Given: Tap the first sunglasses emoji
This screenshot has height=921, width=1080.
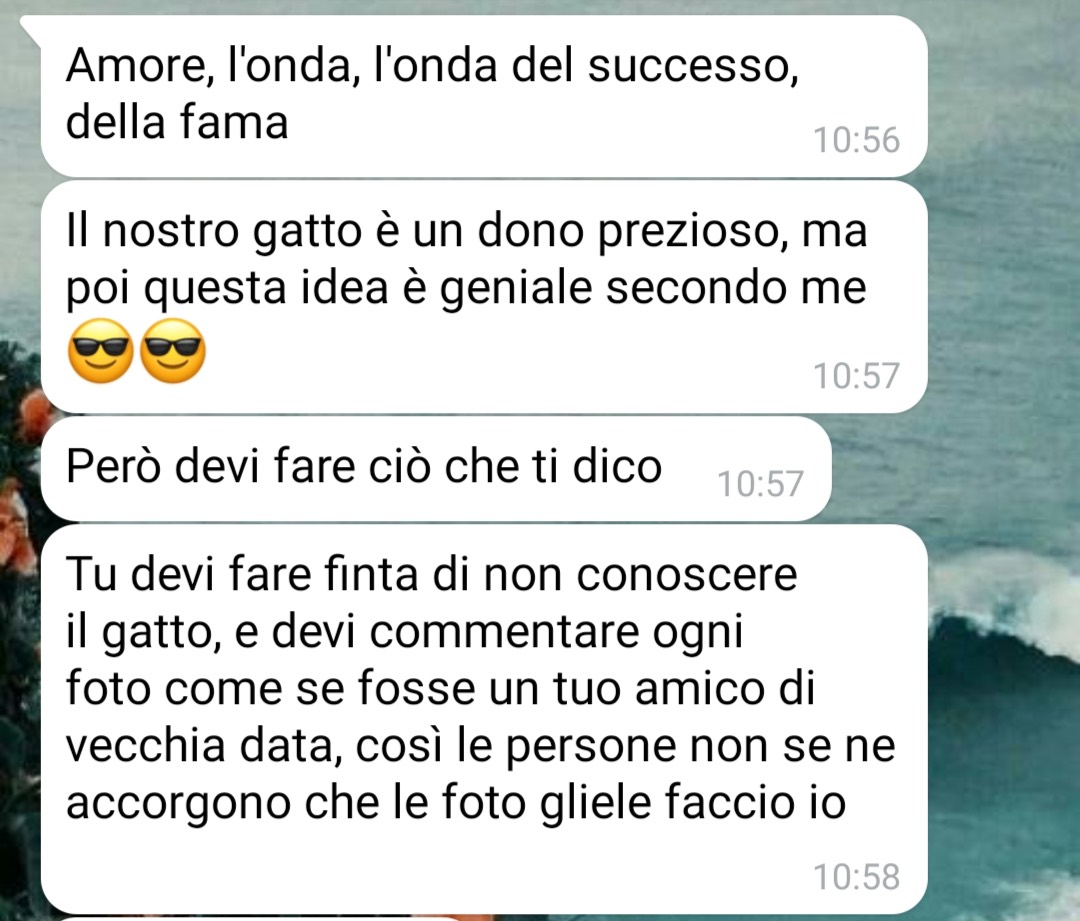Looking at the screenshot, I should [x=101, y=351].
